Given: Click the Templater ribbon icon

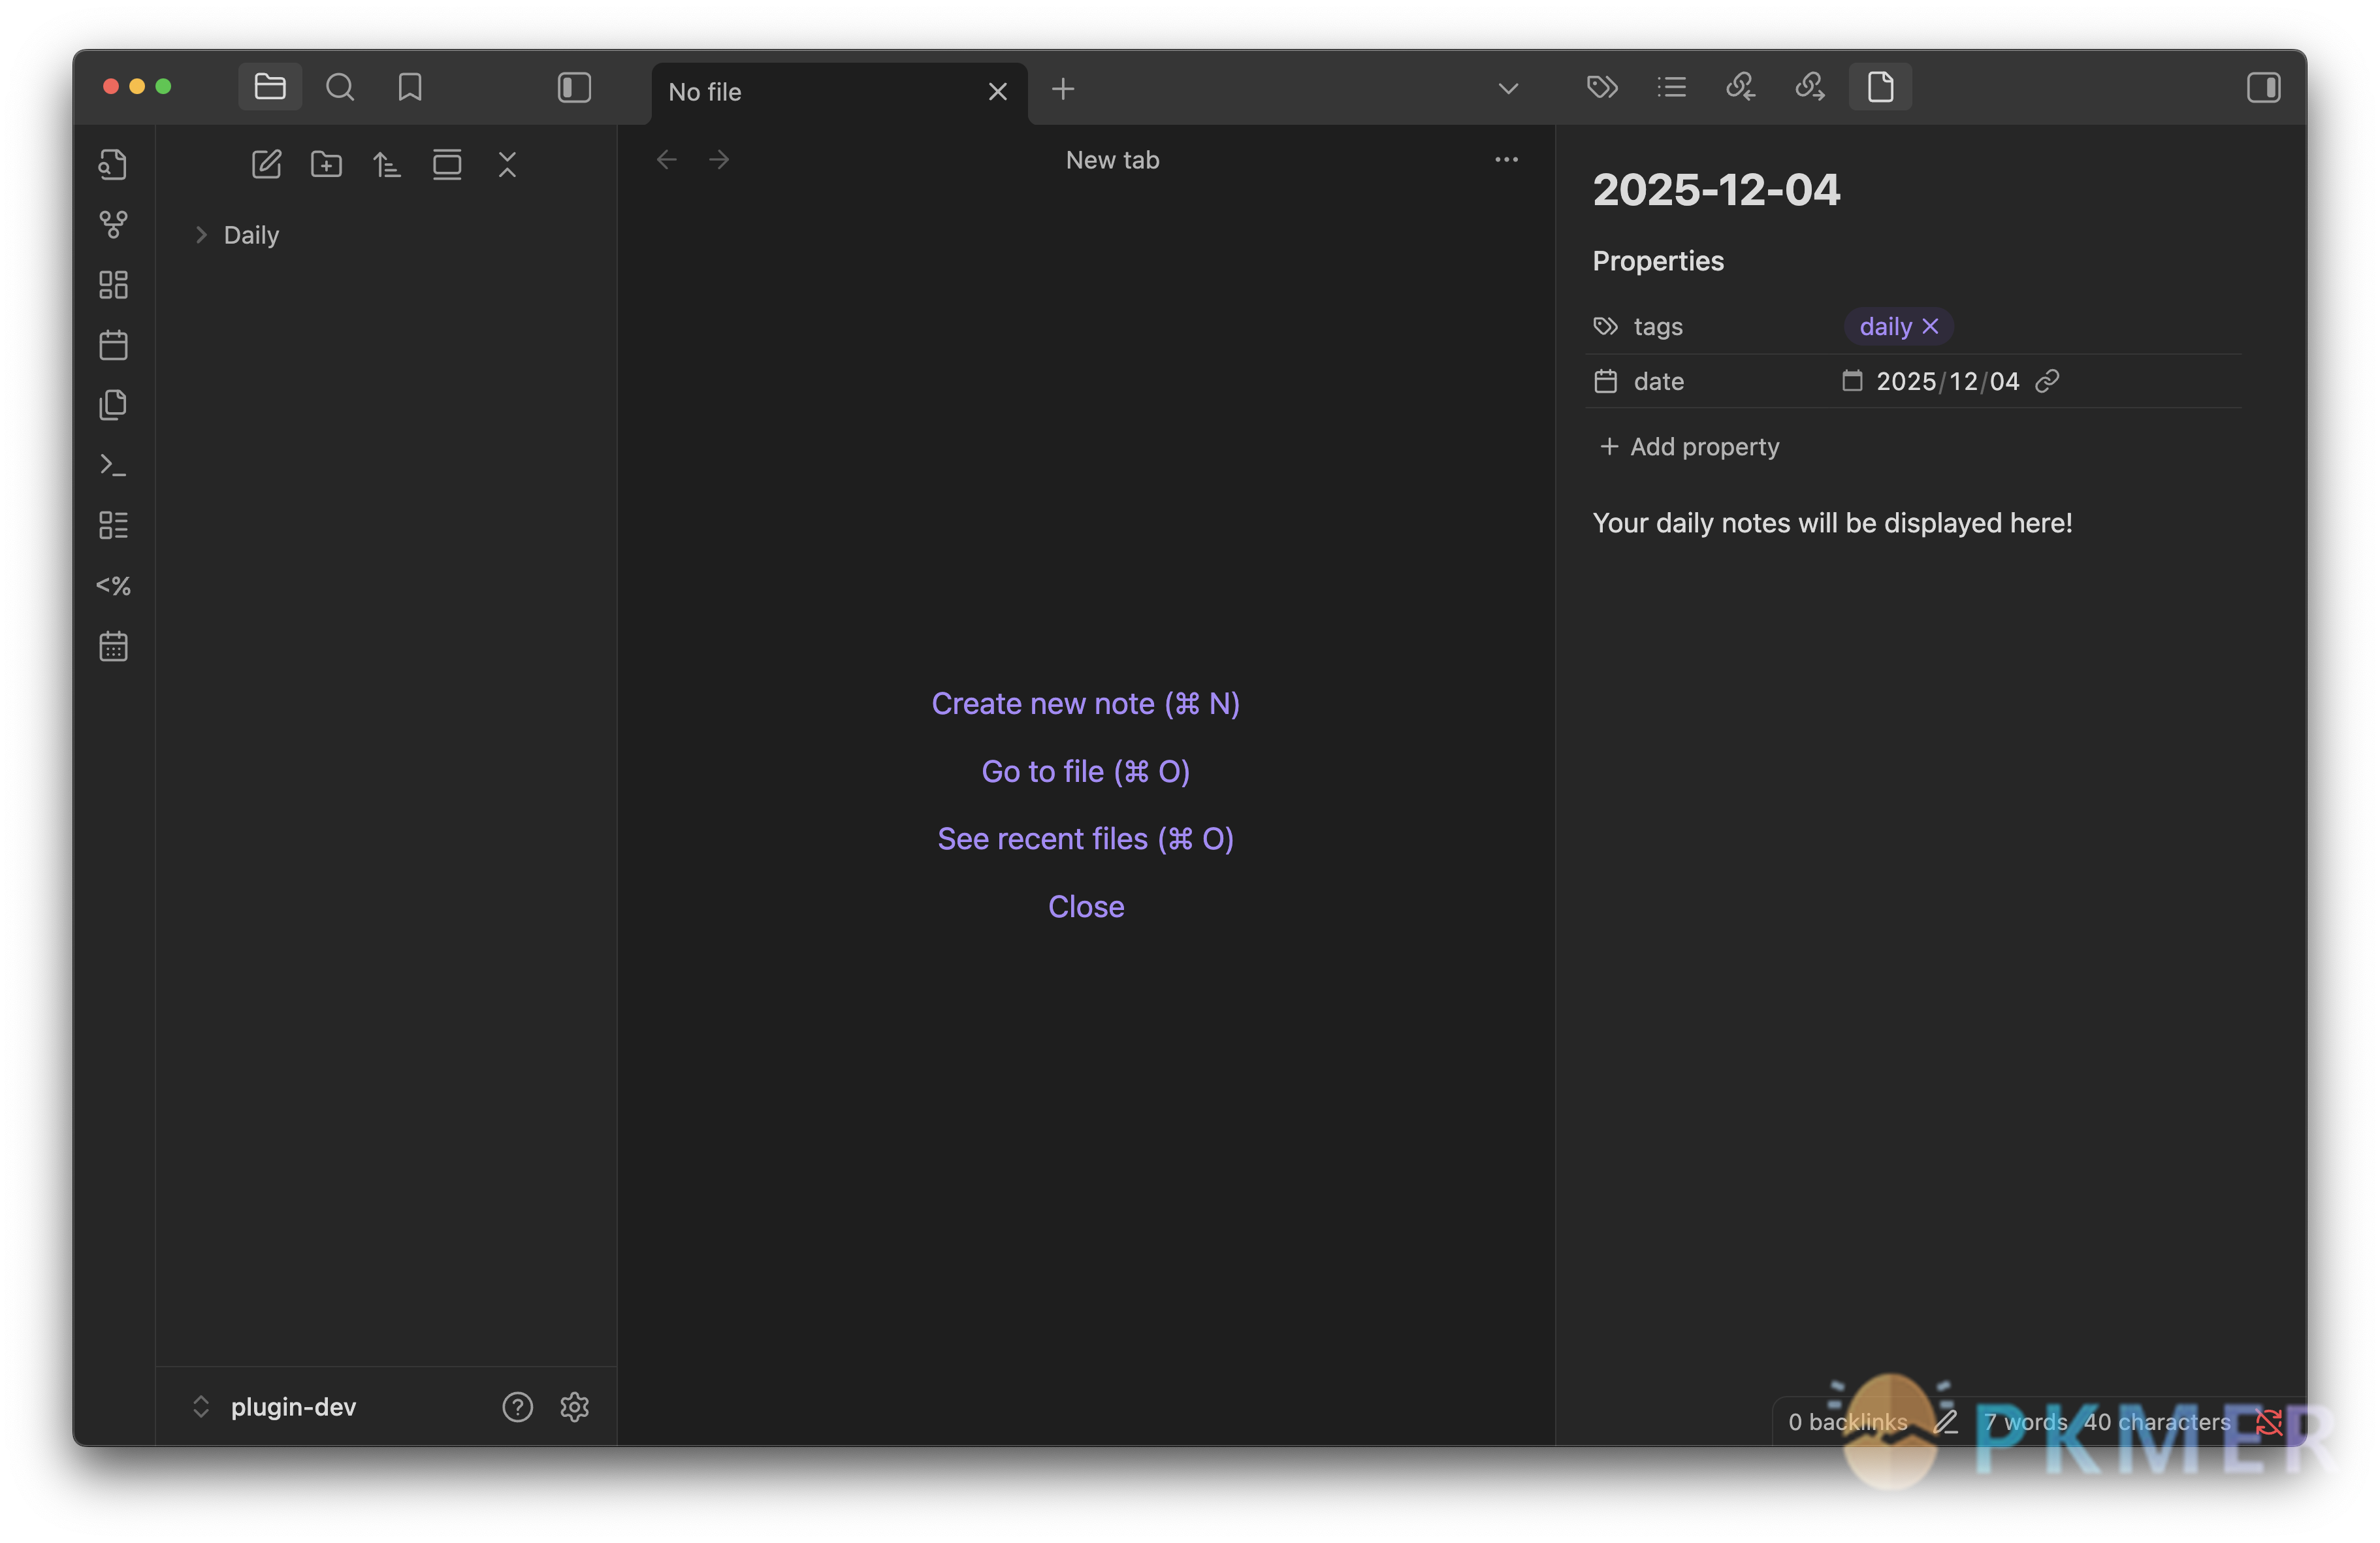Looking at the screenshot, I should pyautogui.click(x=114, y=586).
